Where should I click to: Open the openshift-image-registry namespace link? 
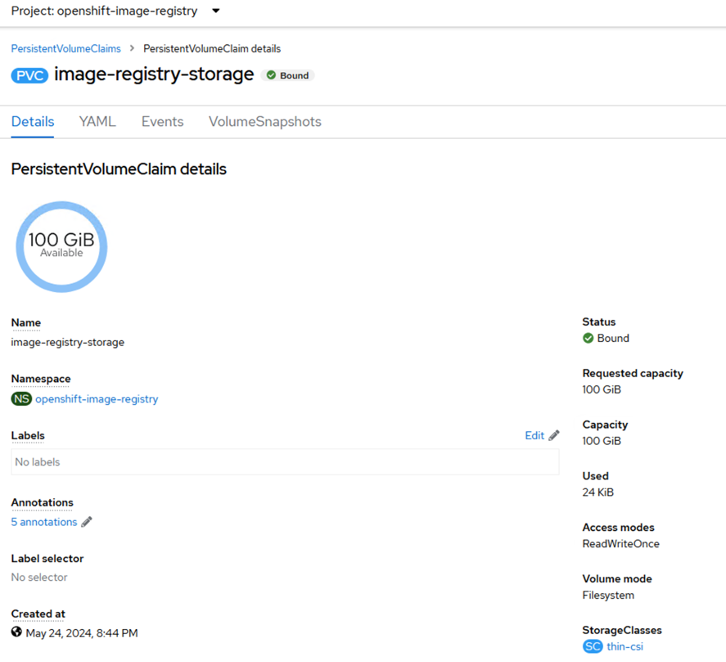(97, 399)
